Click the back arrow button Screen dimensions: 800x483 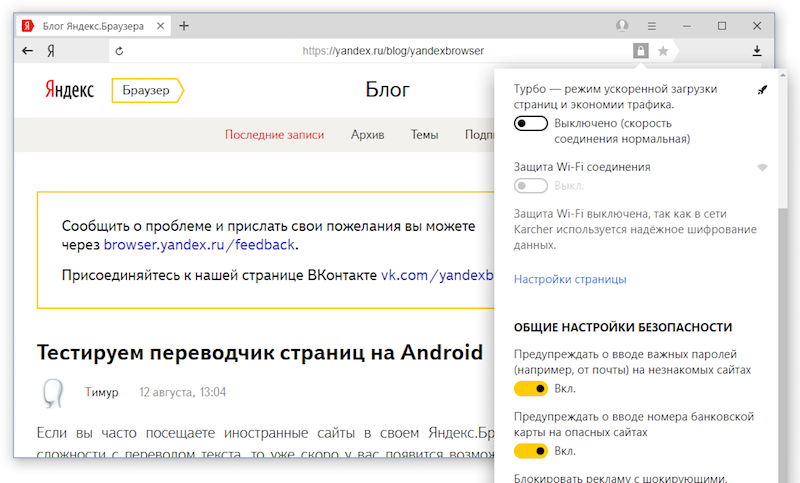28,50
